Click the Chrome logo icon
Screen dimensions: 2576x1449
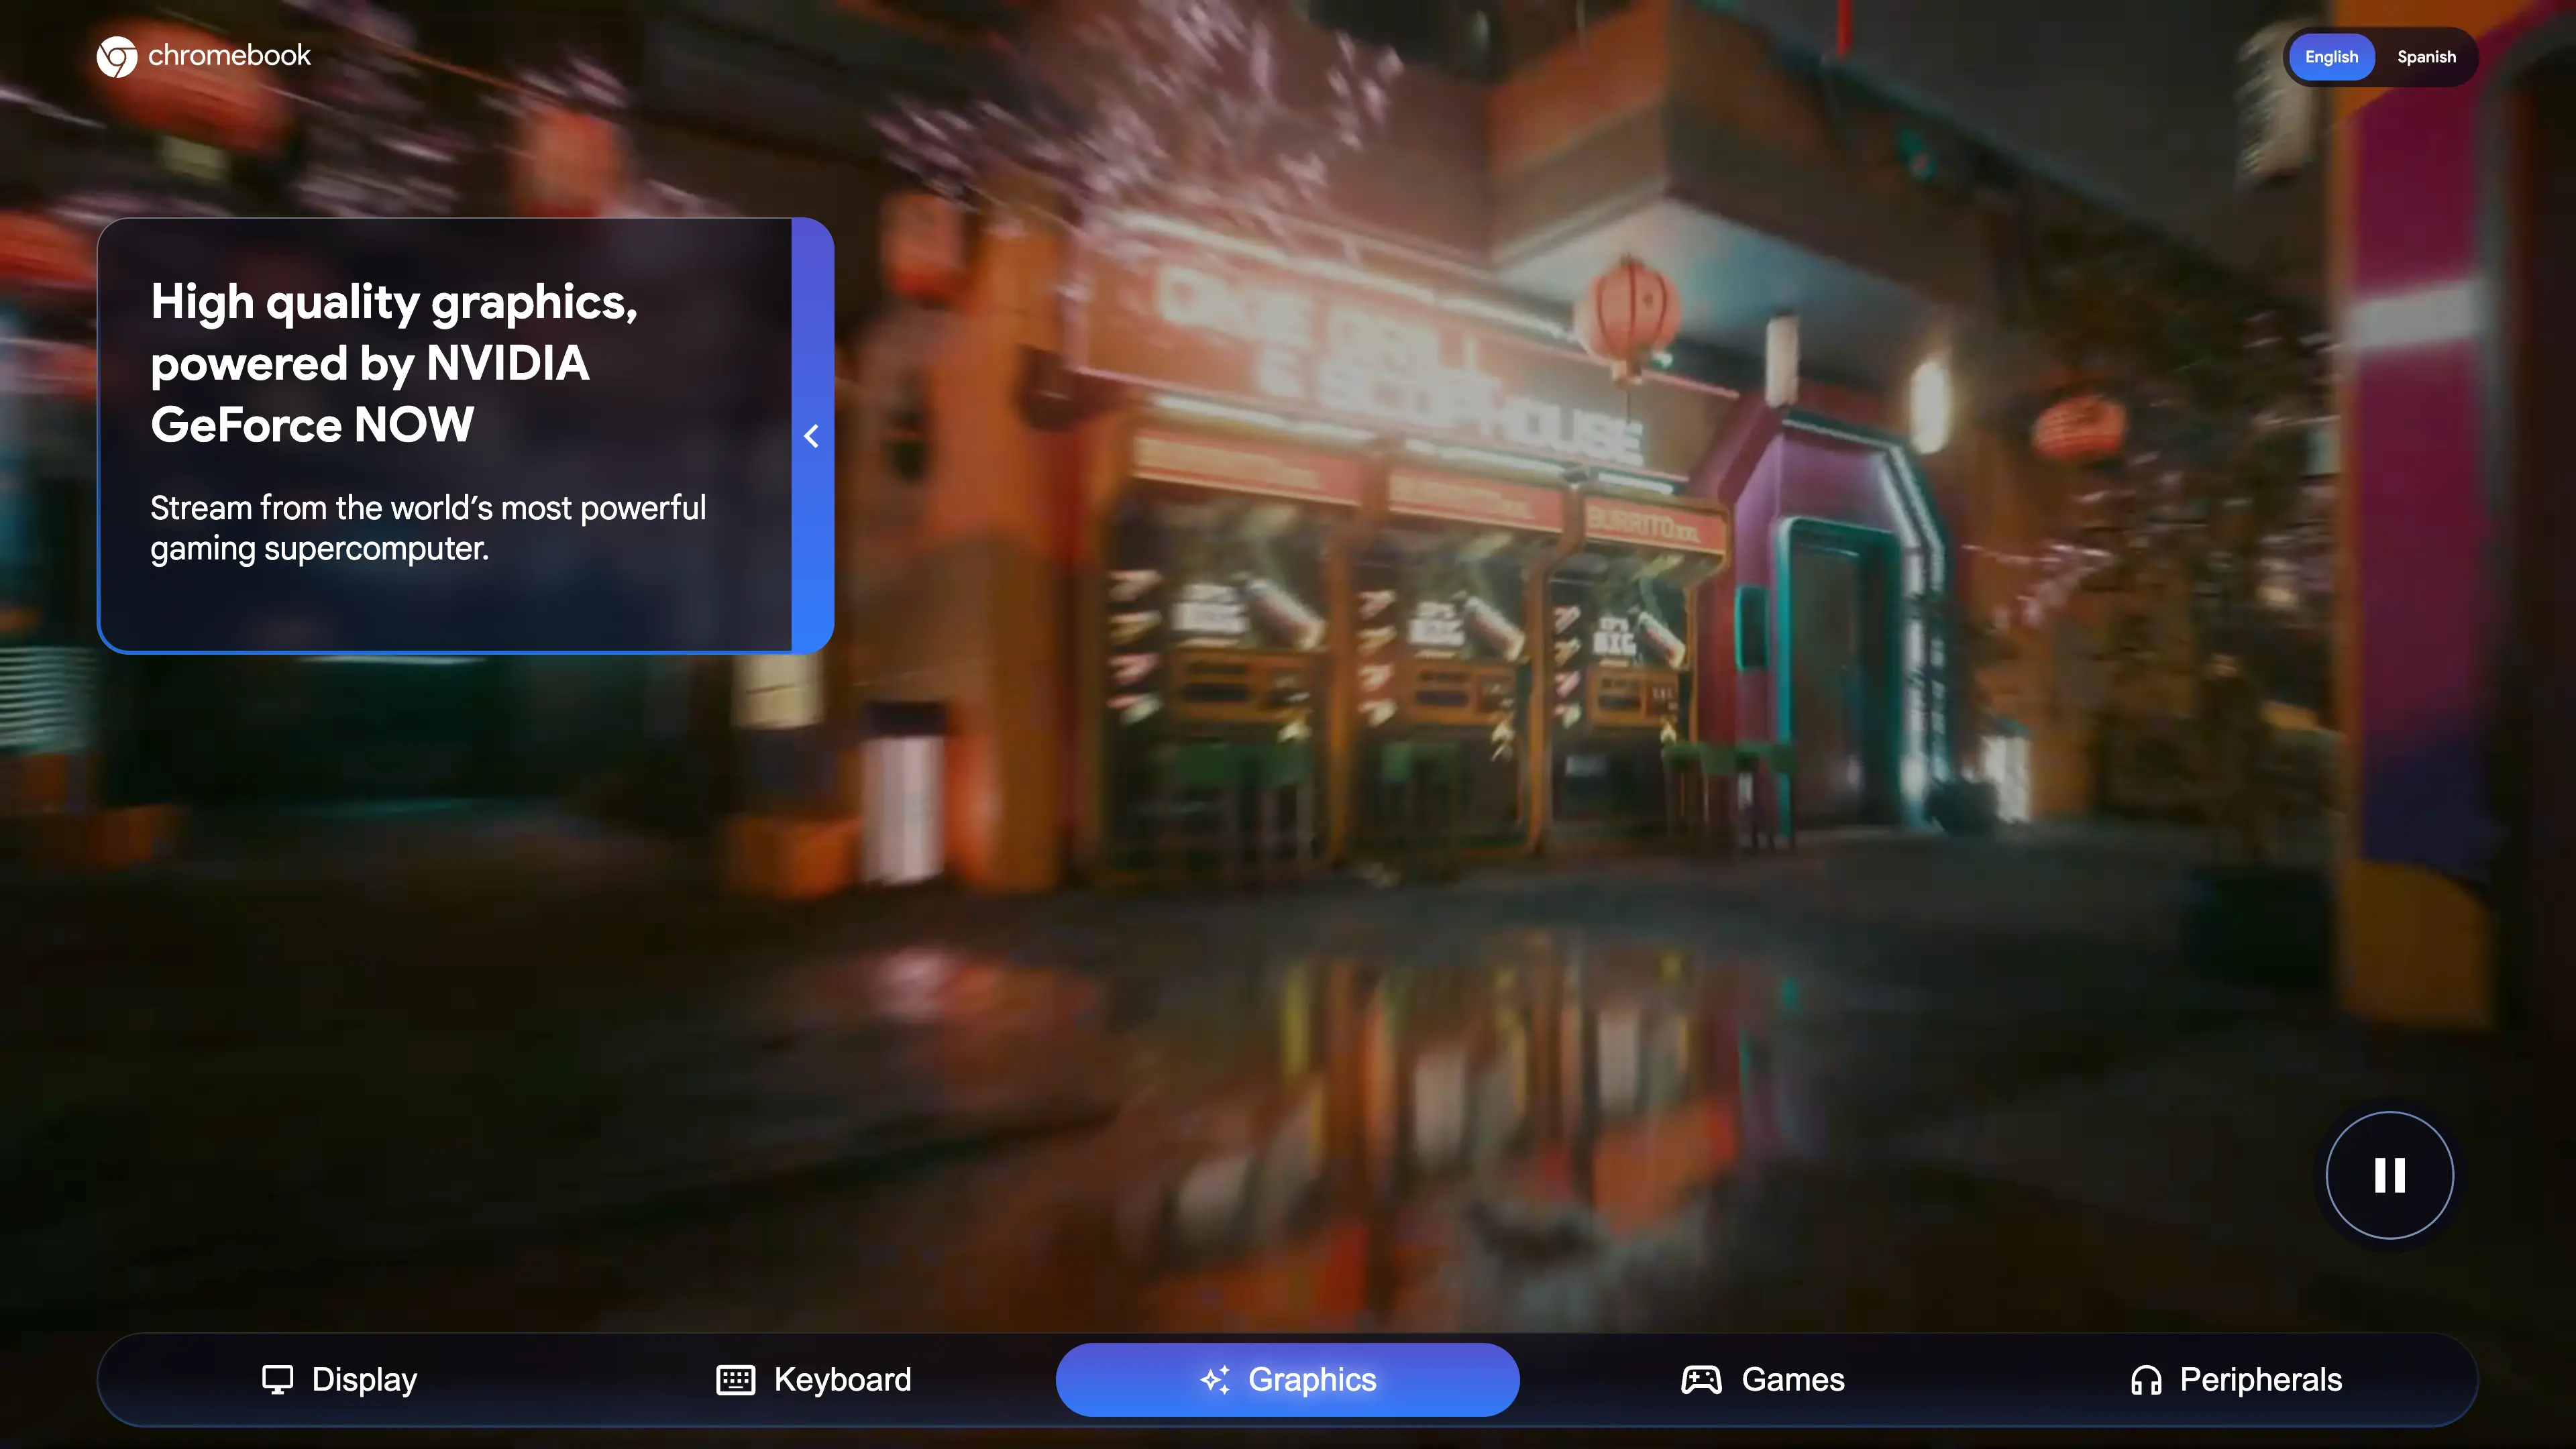pyautogui.click(x=116, y=56)
